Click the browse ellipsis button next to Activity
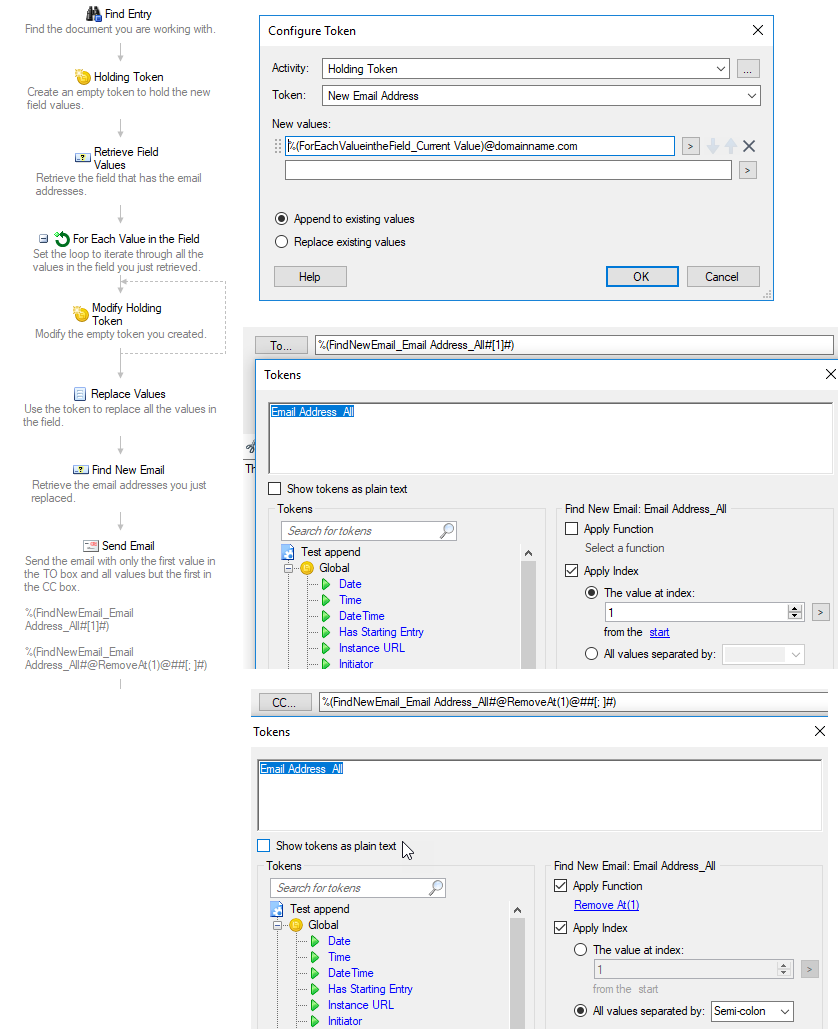The image size is (838, 1029). click(748, 69)
